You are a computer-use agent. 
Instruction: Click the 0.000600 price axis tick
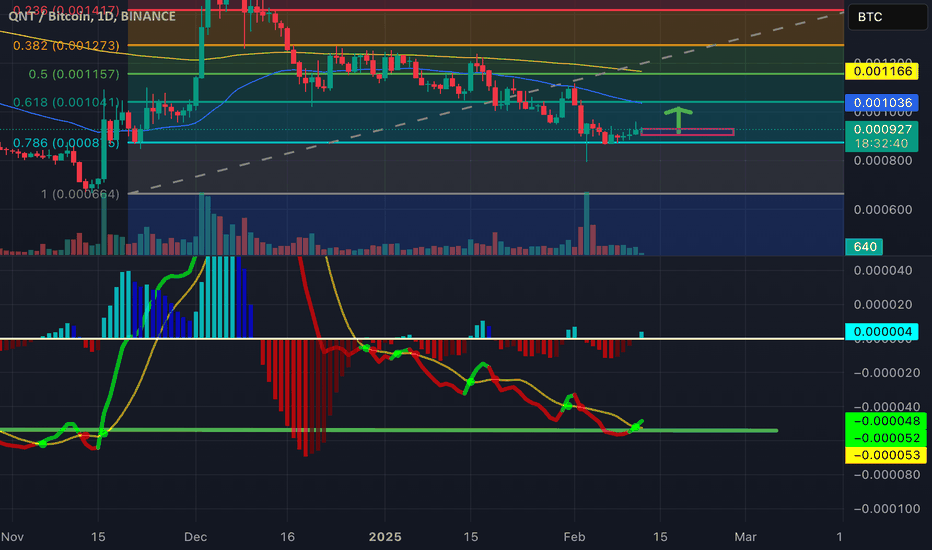click(x=883, y=210)
